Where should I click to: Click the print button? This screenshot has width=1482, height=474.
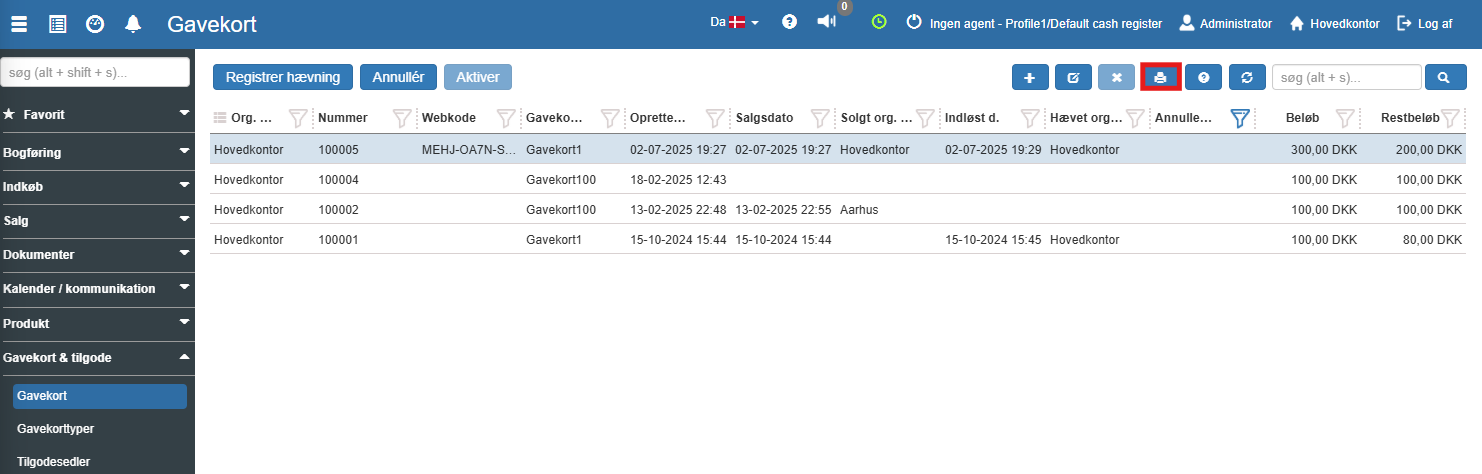(x=1160, y=77)
